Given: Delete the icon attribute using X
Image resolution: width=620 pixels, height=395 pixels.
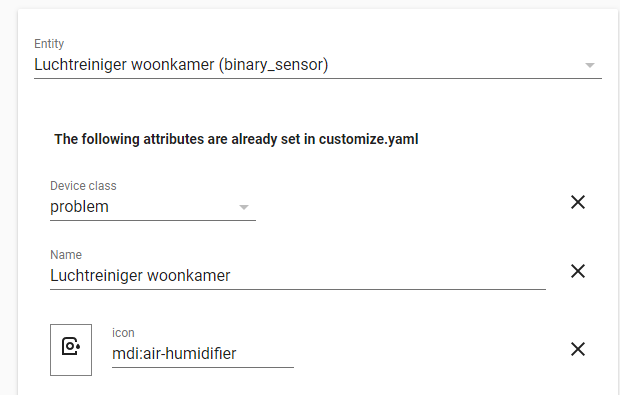Looking at the screenshot, I should pos(578,349).
